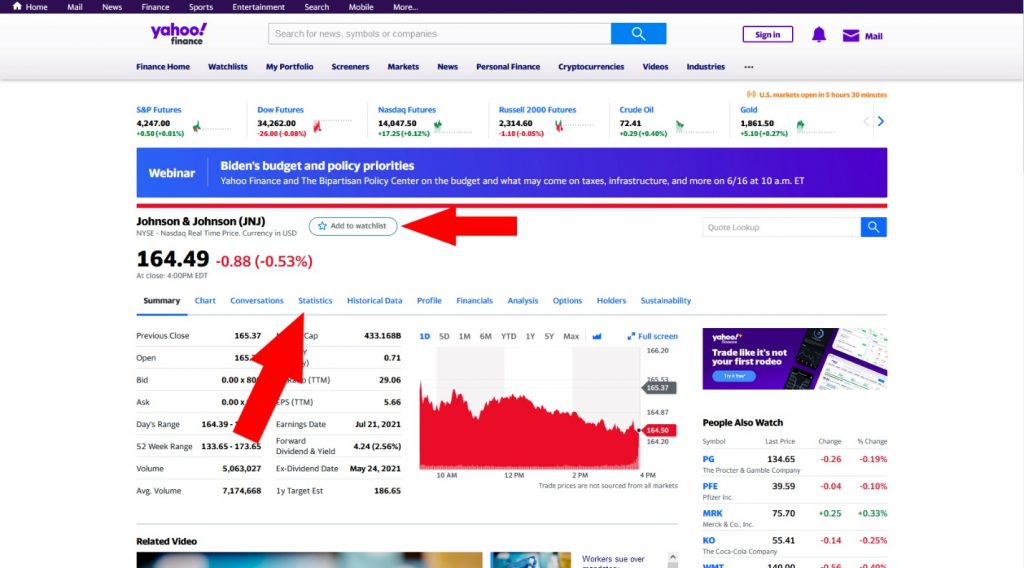The width and height of the screenshot is (1024, 568).
Task: Set chart range to 1D
Action: [x=424, y=336]
